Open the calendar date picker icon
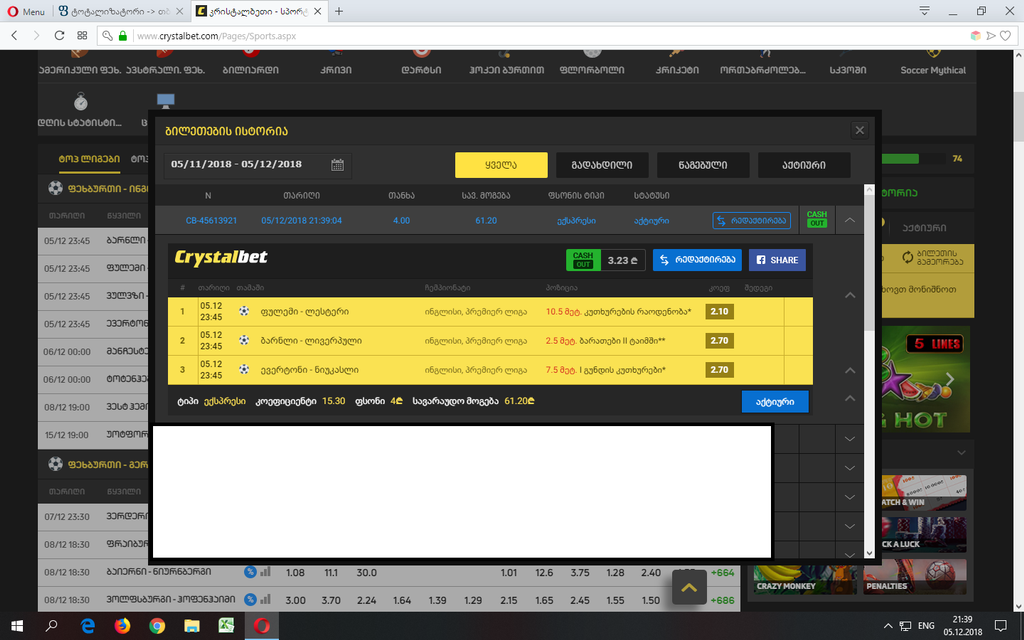Screen dimensions: 1024x640 tap(337, 165)
